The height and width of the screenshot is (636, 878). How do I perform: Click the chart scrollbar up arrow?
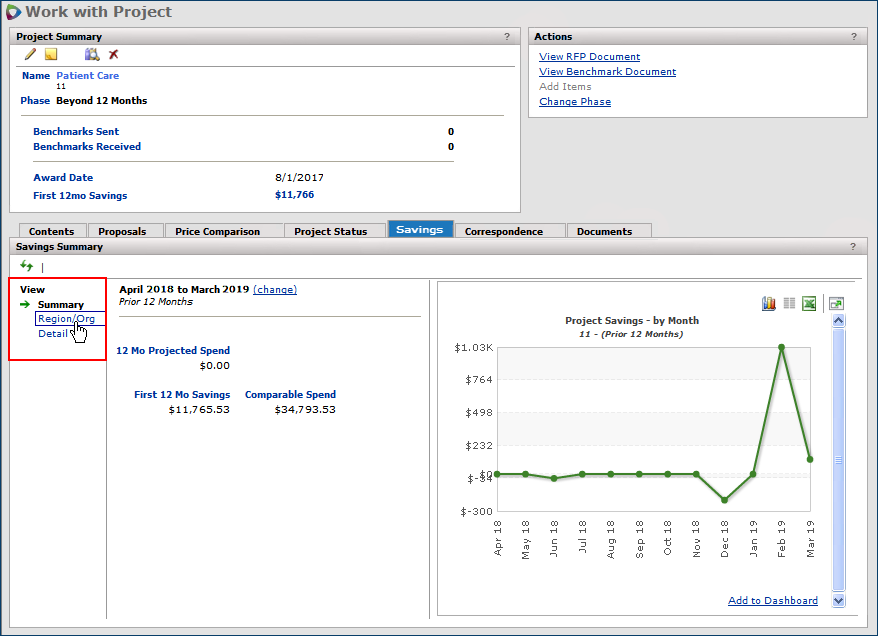tap(838, 320)
